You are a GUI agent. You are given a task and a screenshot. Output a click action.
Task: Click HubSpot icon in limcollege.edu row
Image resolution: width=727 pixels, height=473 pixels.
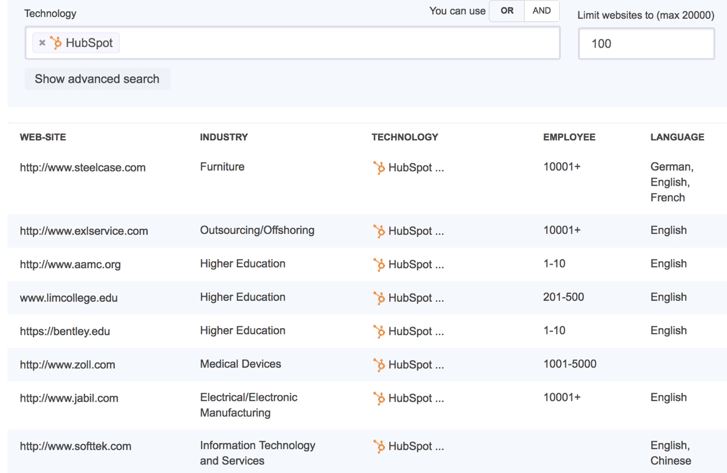pos(379,298)
